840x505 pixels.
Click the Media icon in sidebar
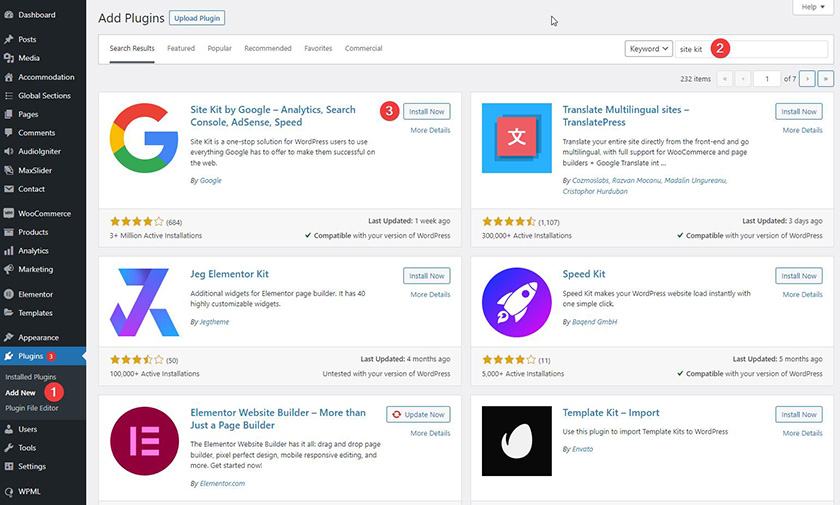coord(9,58)
